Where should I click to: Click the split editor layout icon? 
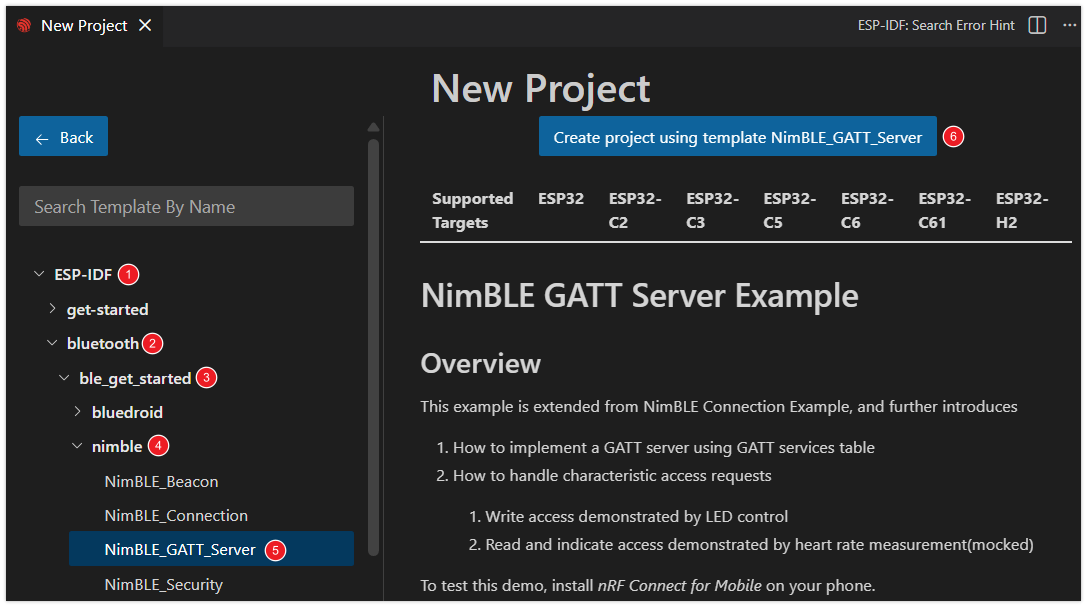click(1037, 25)
